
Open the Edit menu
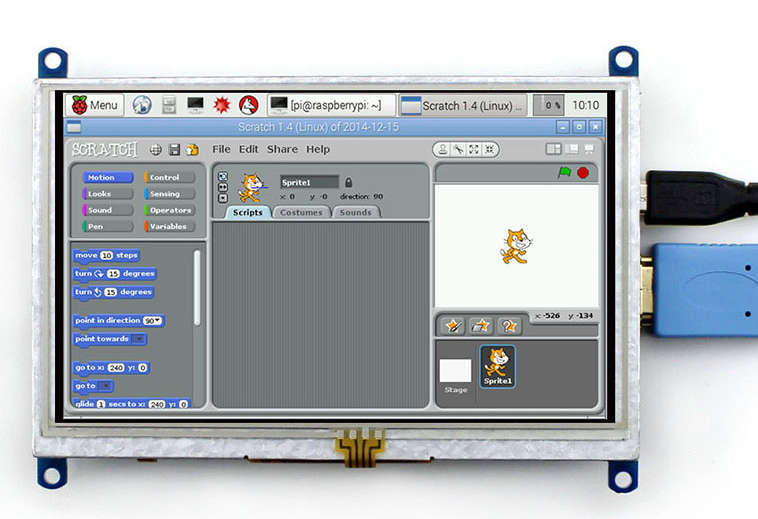tap(248, 149)
